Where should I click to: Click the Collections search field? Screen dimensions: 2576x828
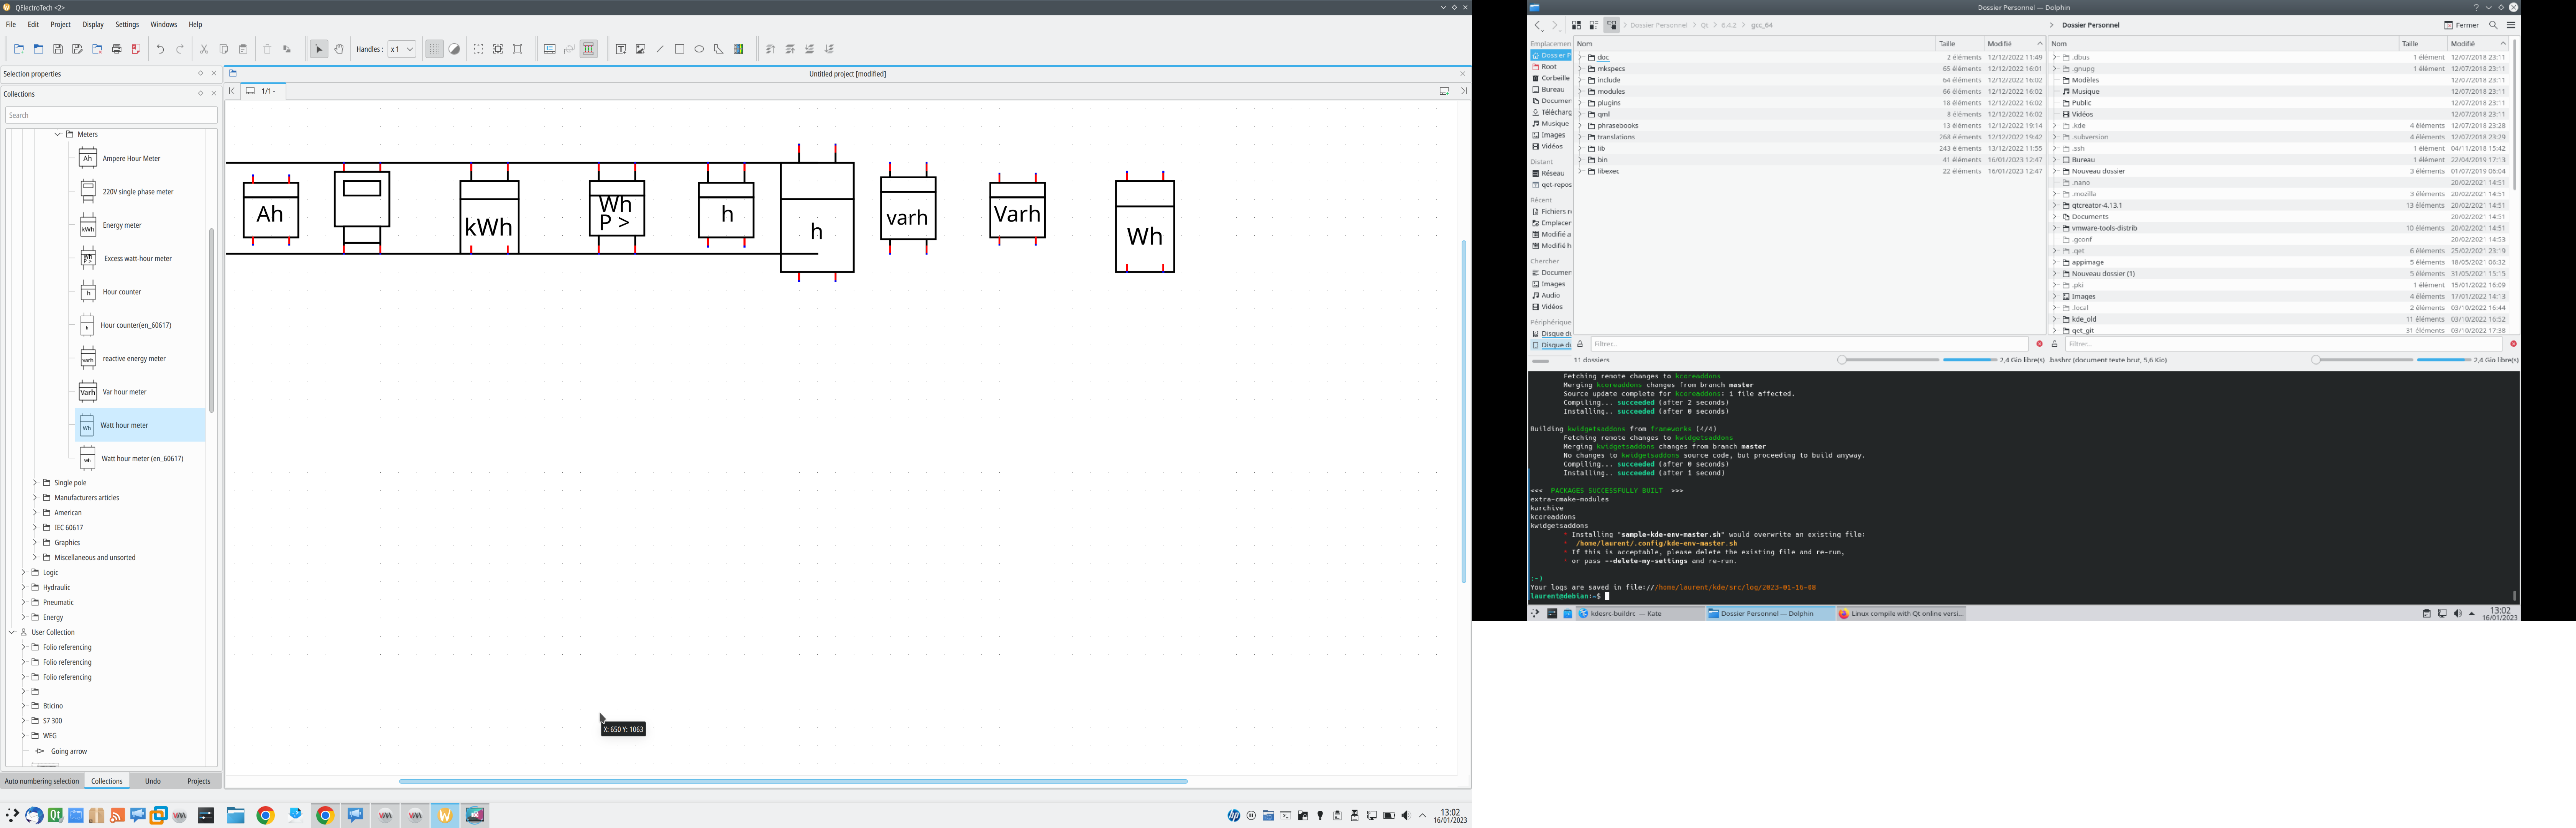(x=111, y=115)
